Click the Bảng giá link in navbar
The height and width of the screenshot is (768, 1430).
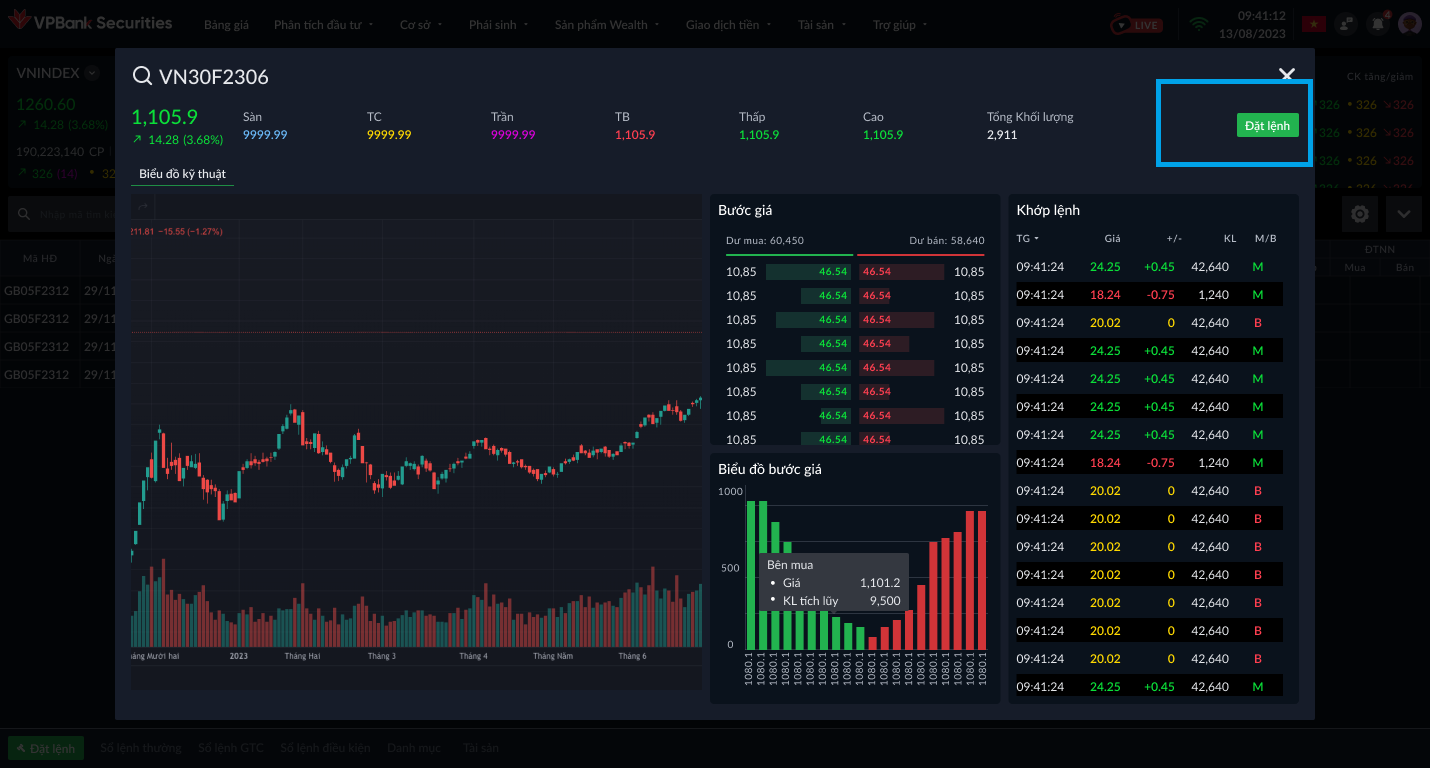[x=226, y=25]
